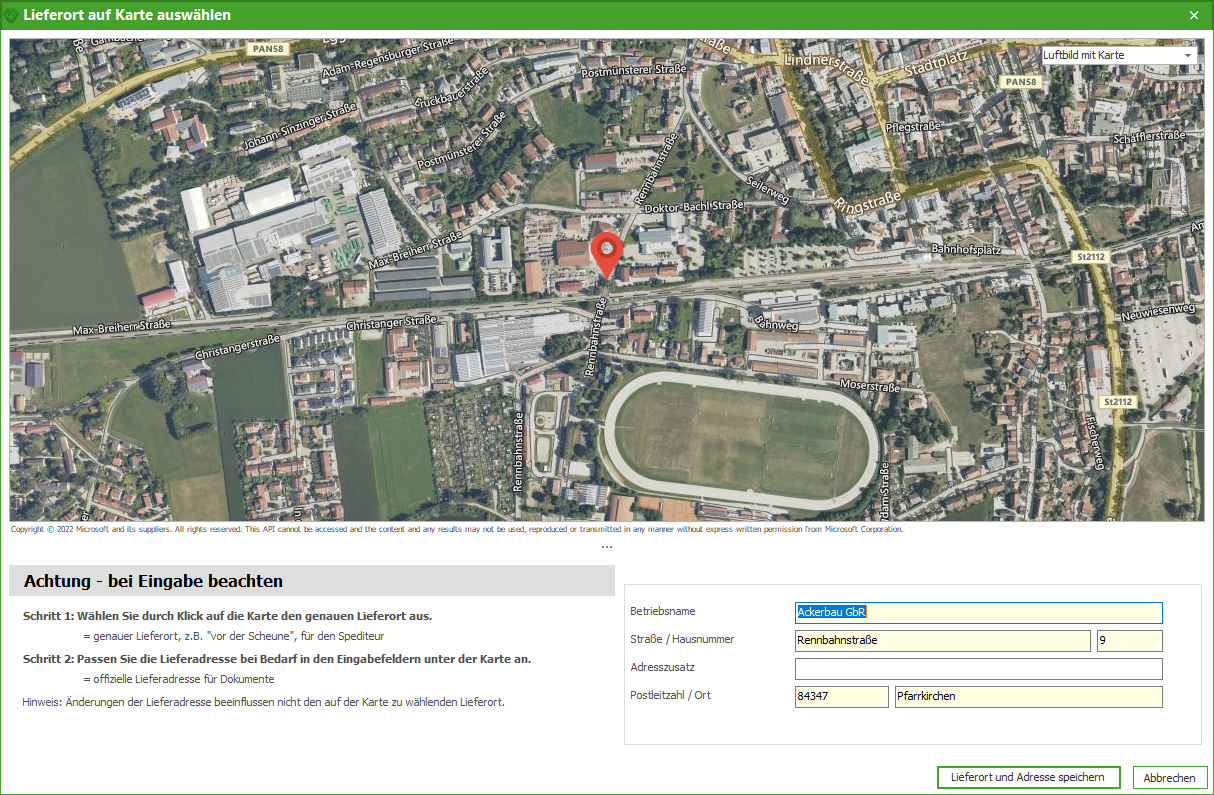Click the Ort field showing "Pfarrkirchen"
Viewport: 1214px width, 795px height.
click(1028, 696)
